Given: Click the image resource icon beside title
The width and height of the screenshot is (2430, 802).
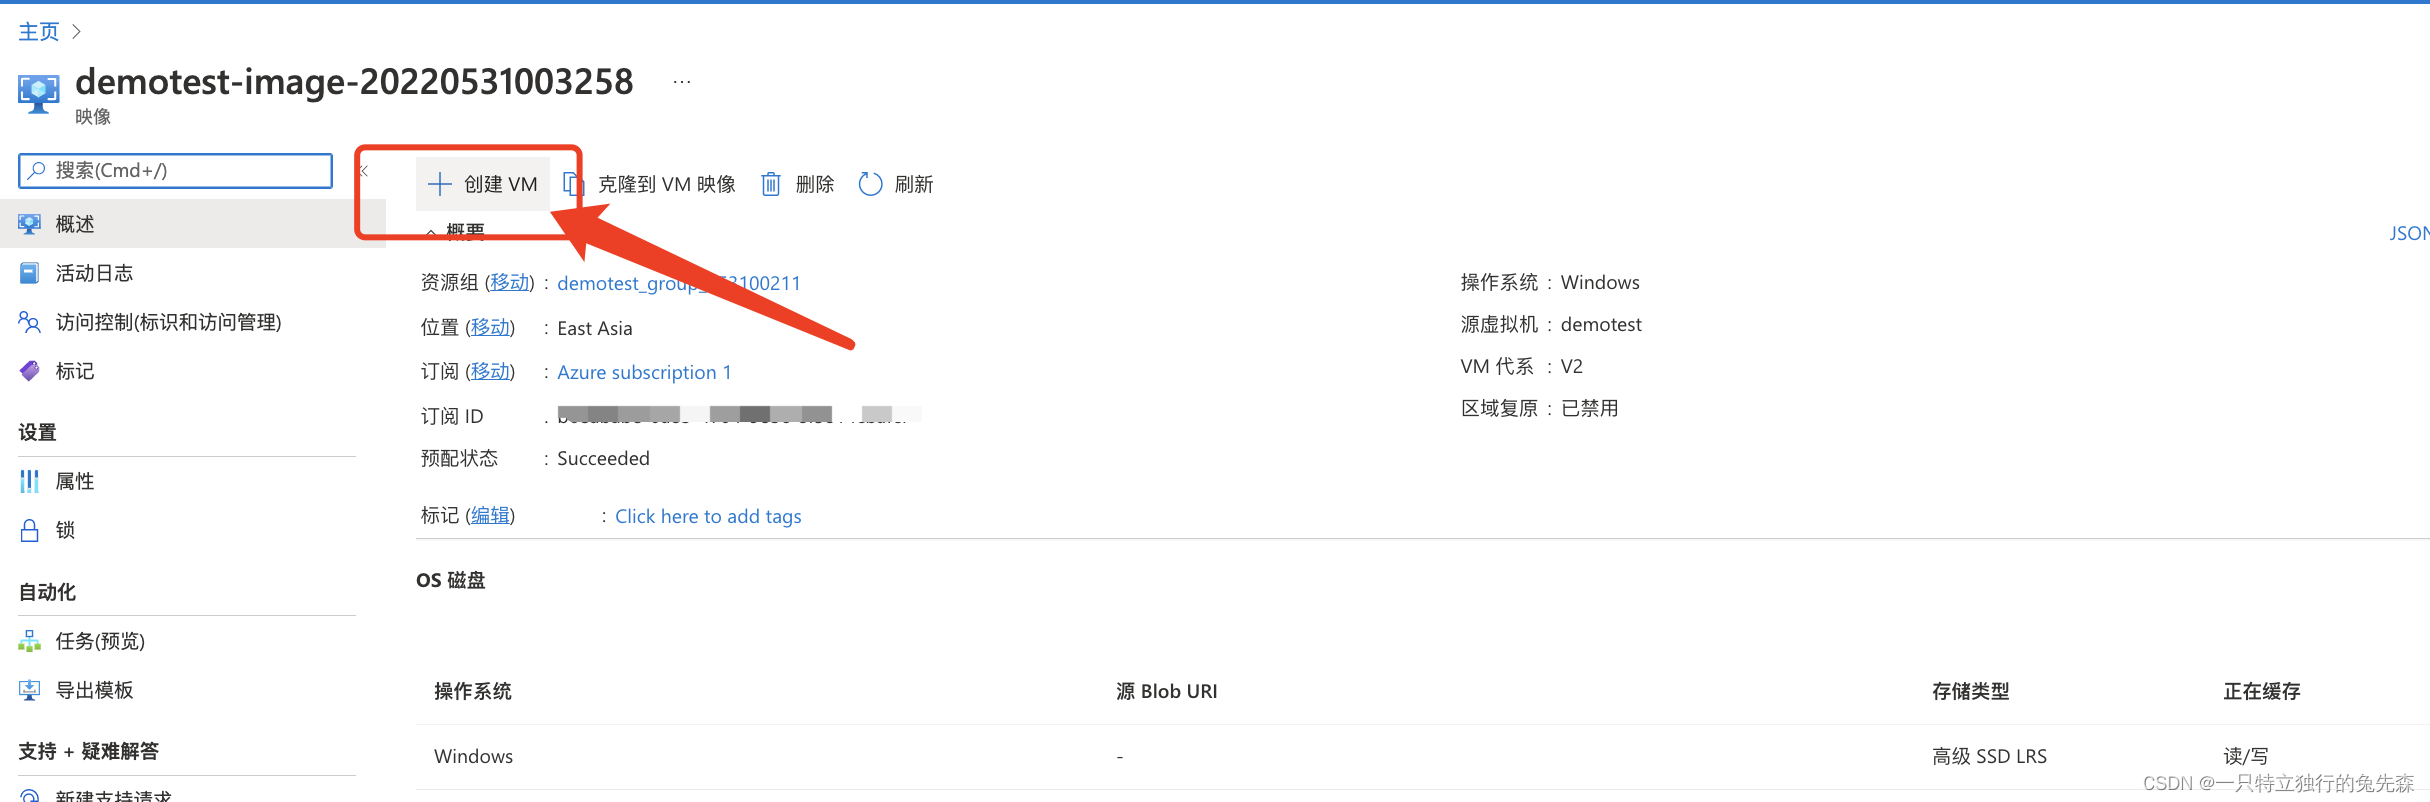Looking at the screenshot, I should pos(39,94).
